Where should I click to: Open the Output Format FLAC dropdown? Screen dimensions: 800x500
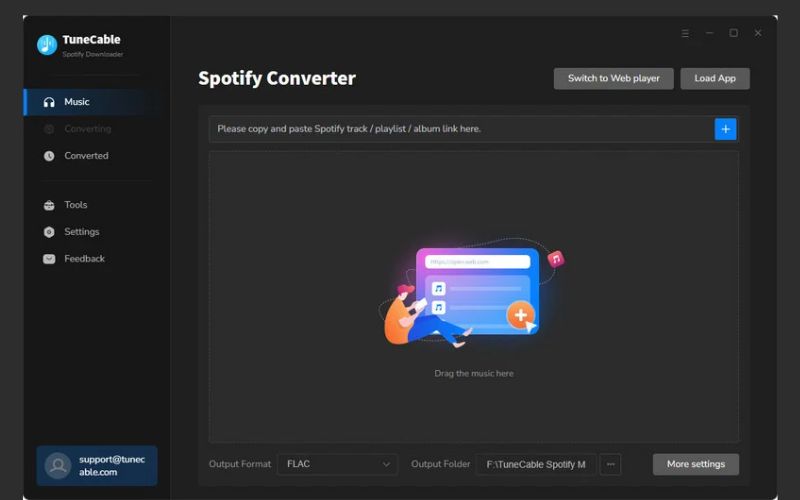337,464
